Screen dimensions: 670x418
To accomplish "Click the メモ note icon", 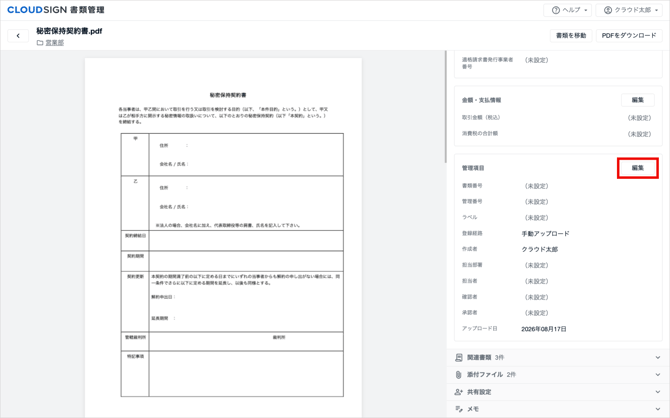I will (459, 409).
